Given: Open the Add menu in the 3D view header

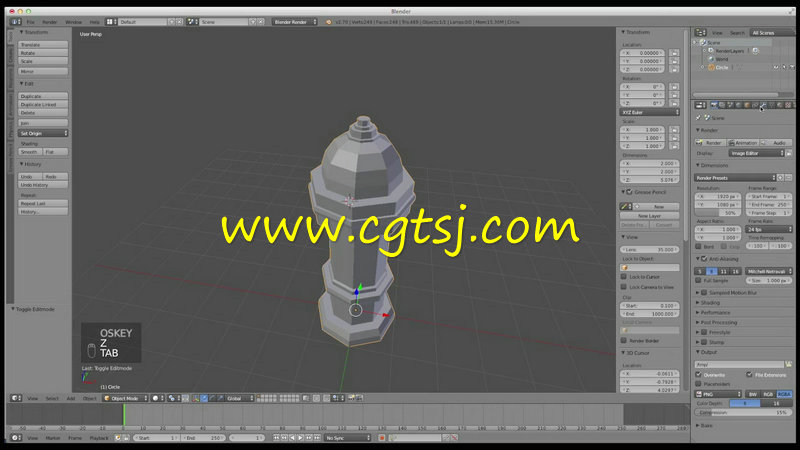Looking at the screenshot, I should [x=71, y=398].
